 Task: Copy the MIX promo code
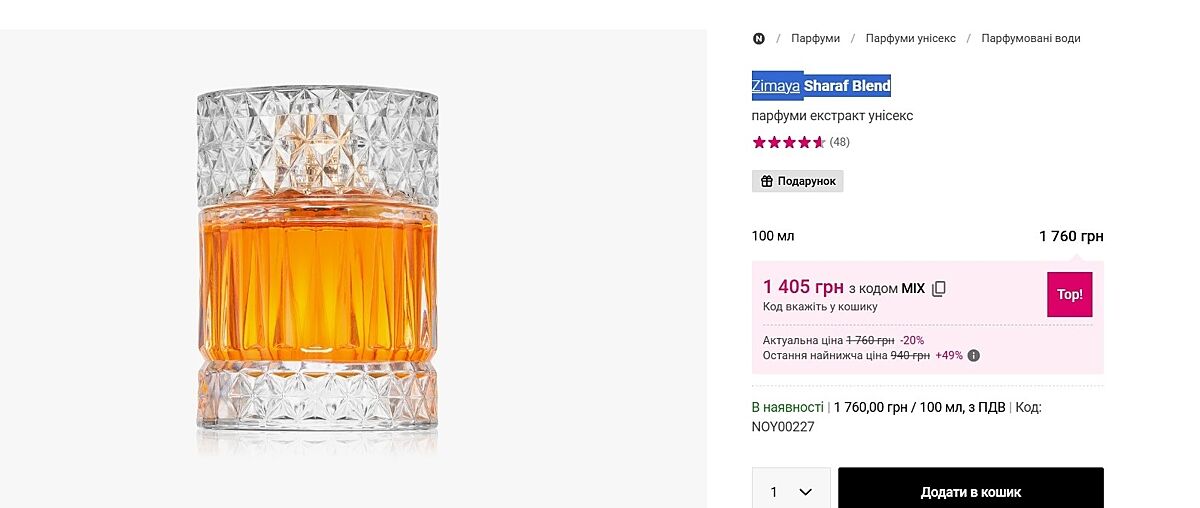point(939,289)
